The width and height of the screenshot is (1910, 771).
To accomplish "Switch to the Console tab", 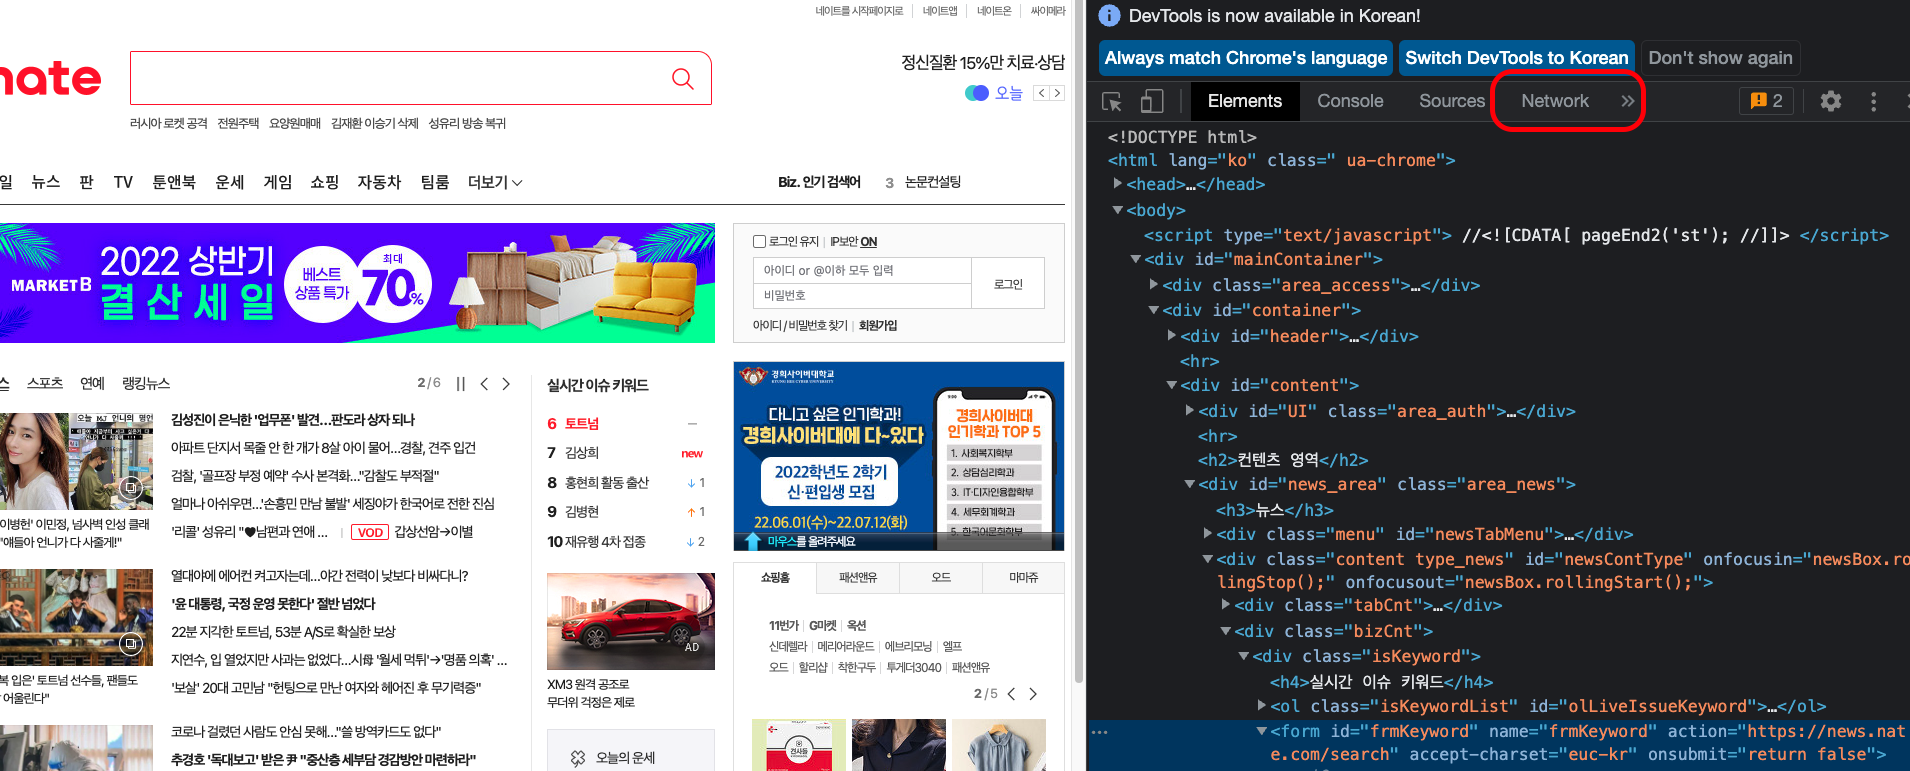I will click(x=1350, y=101).
